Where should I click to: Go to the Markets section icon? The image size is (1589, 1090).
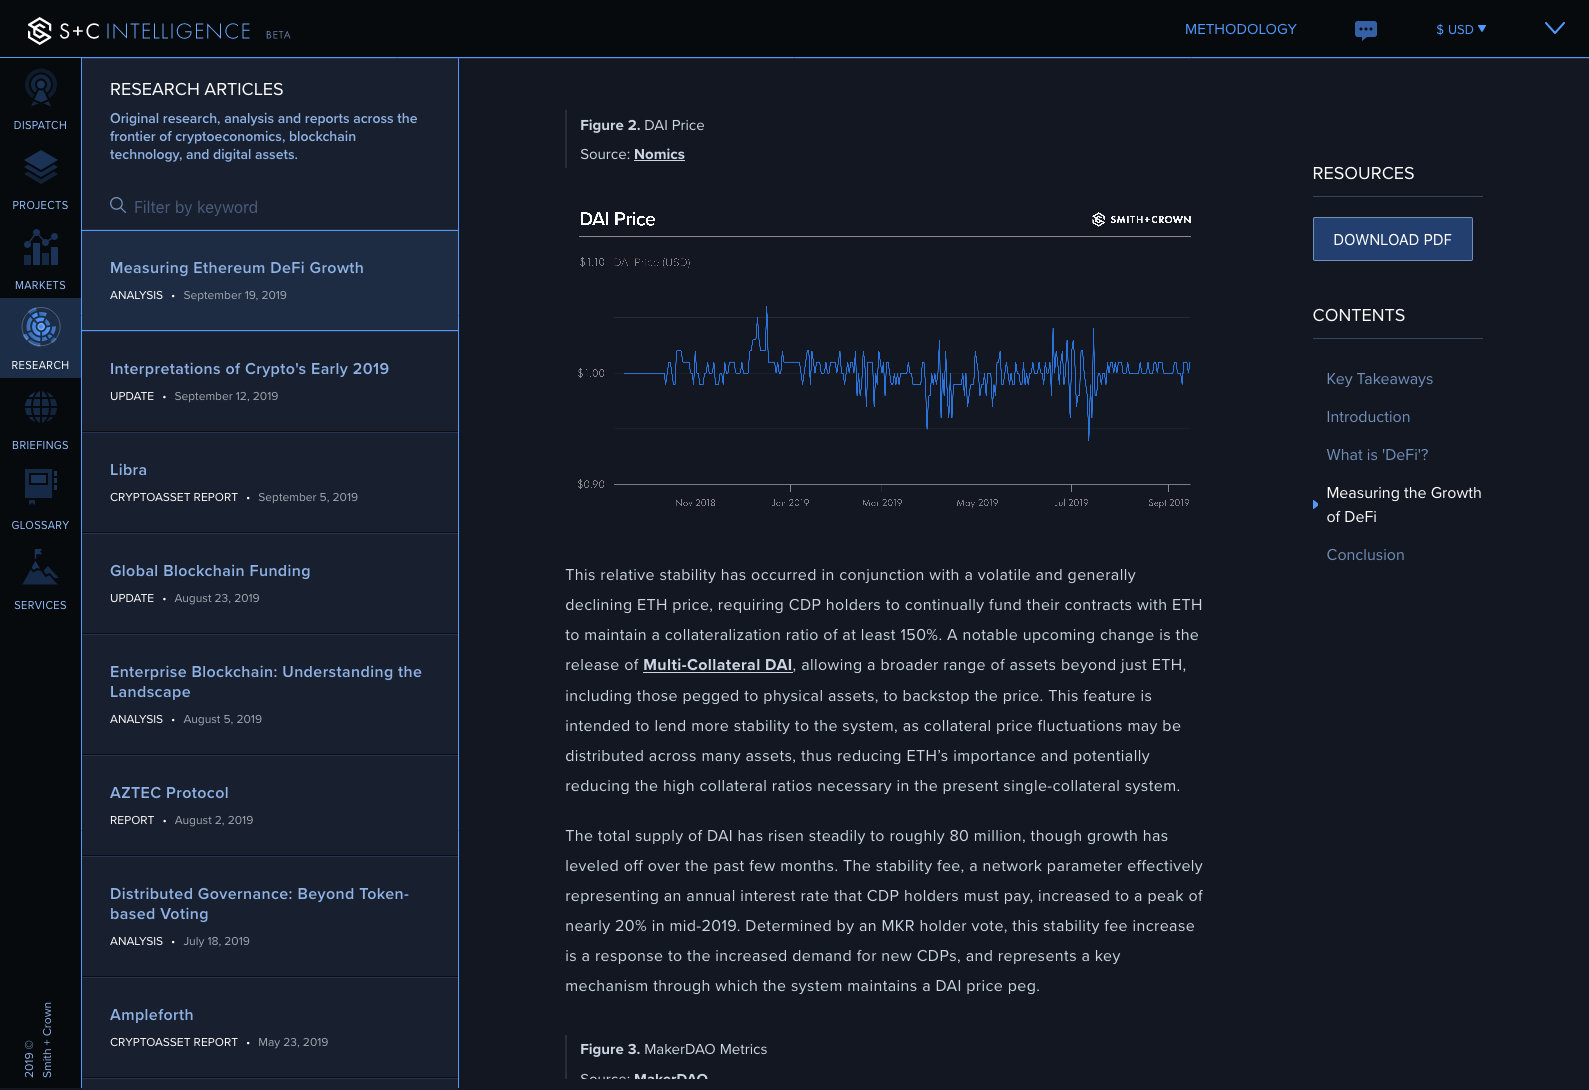point(40,248)
